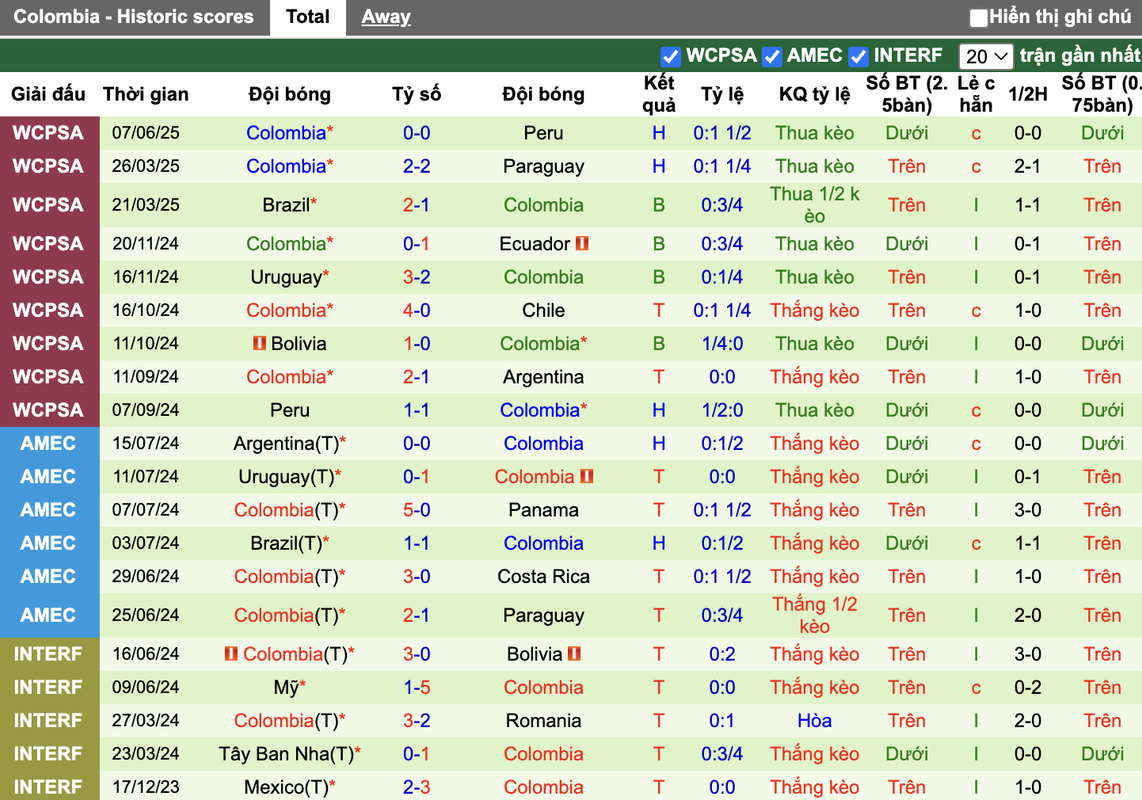Click the 0-0 score for Colombia vs Peru
Viewport: 1142px width, 800px height.
coord(417,133)
